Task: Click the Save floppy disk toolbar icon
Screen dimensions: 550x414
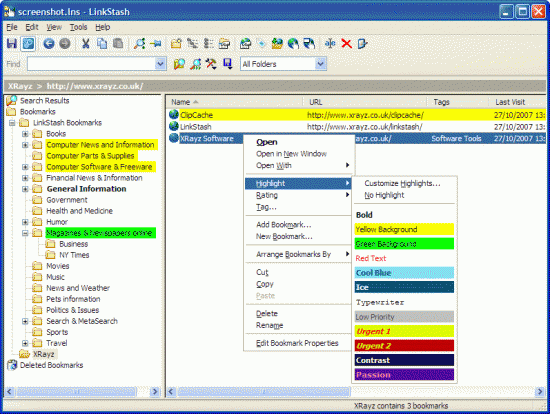Action: pyautogui.click(x=12, y=44)
